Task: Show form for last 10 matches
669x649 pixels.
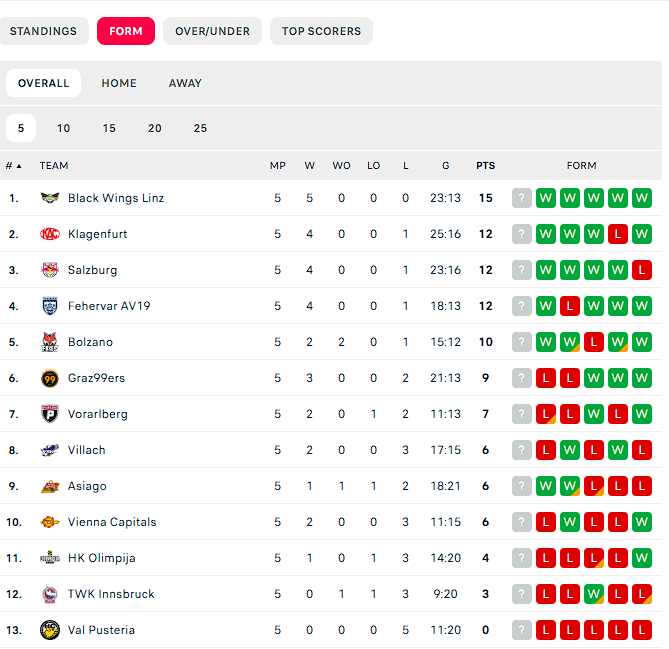Action: click(64, 128)
